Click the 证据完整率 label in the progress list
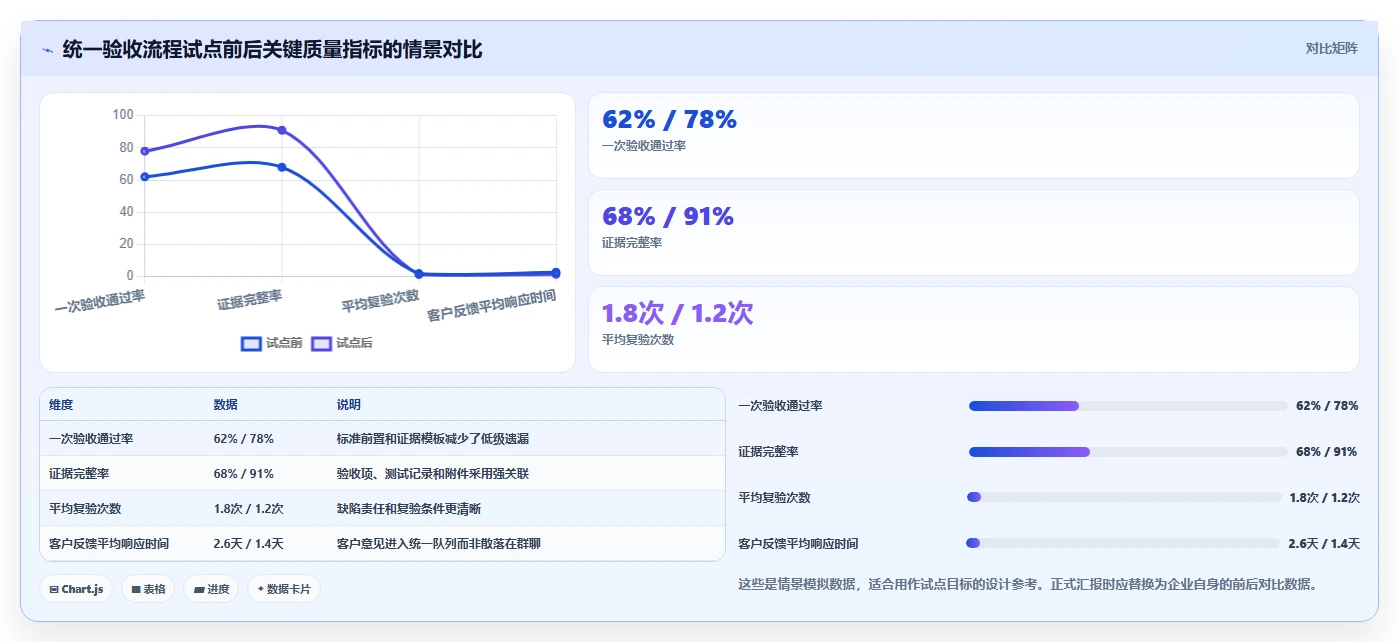 click(768, 452)
